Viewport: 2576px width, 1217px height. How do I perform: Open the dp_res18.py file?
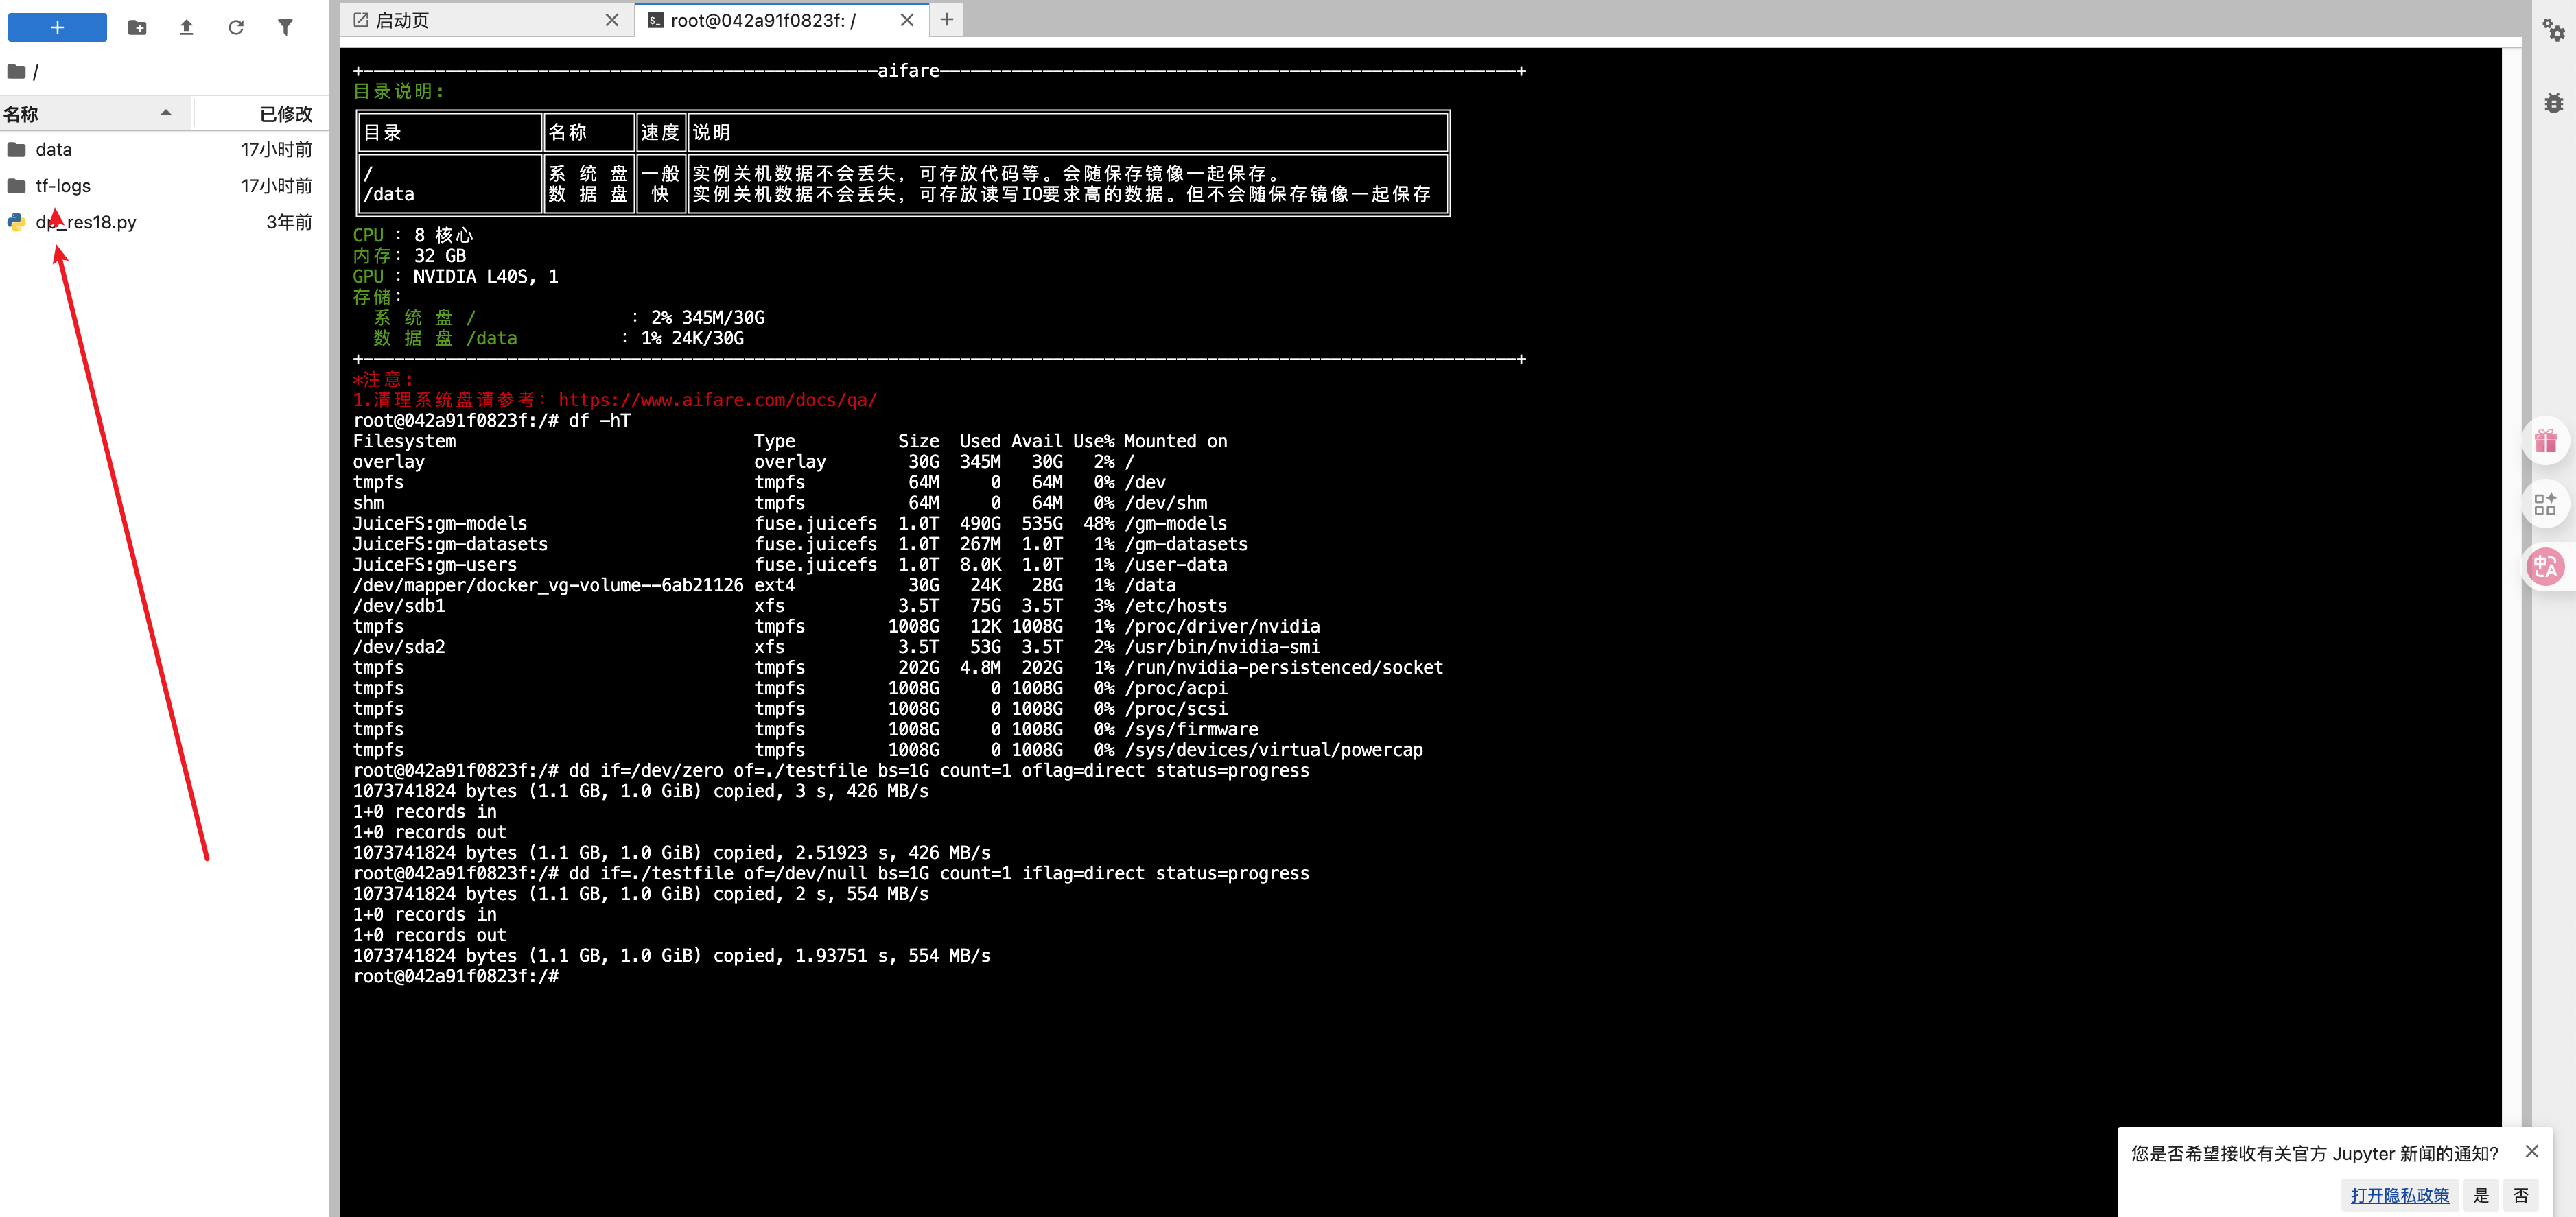(x=86, y=222)
